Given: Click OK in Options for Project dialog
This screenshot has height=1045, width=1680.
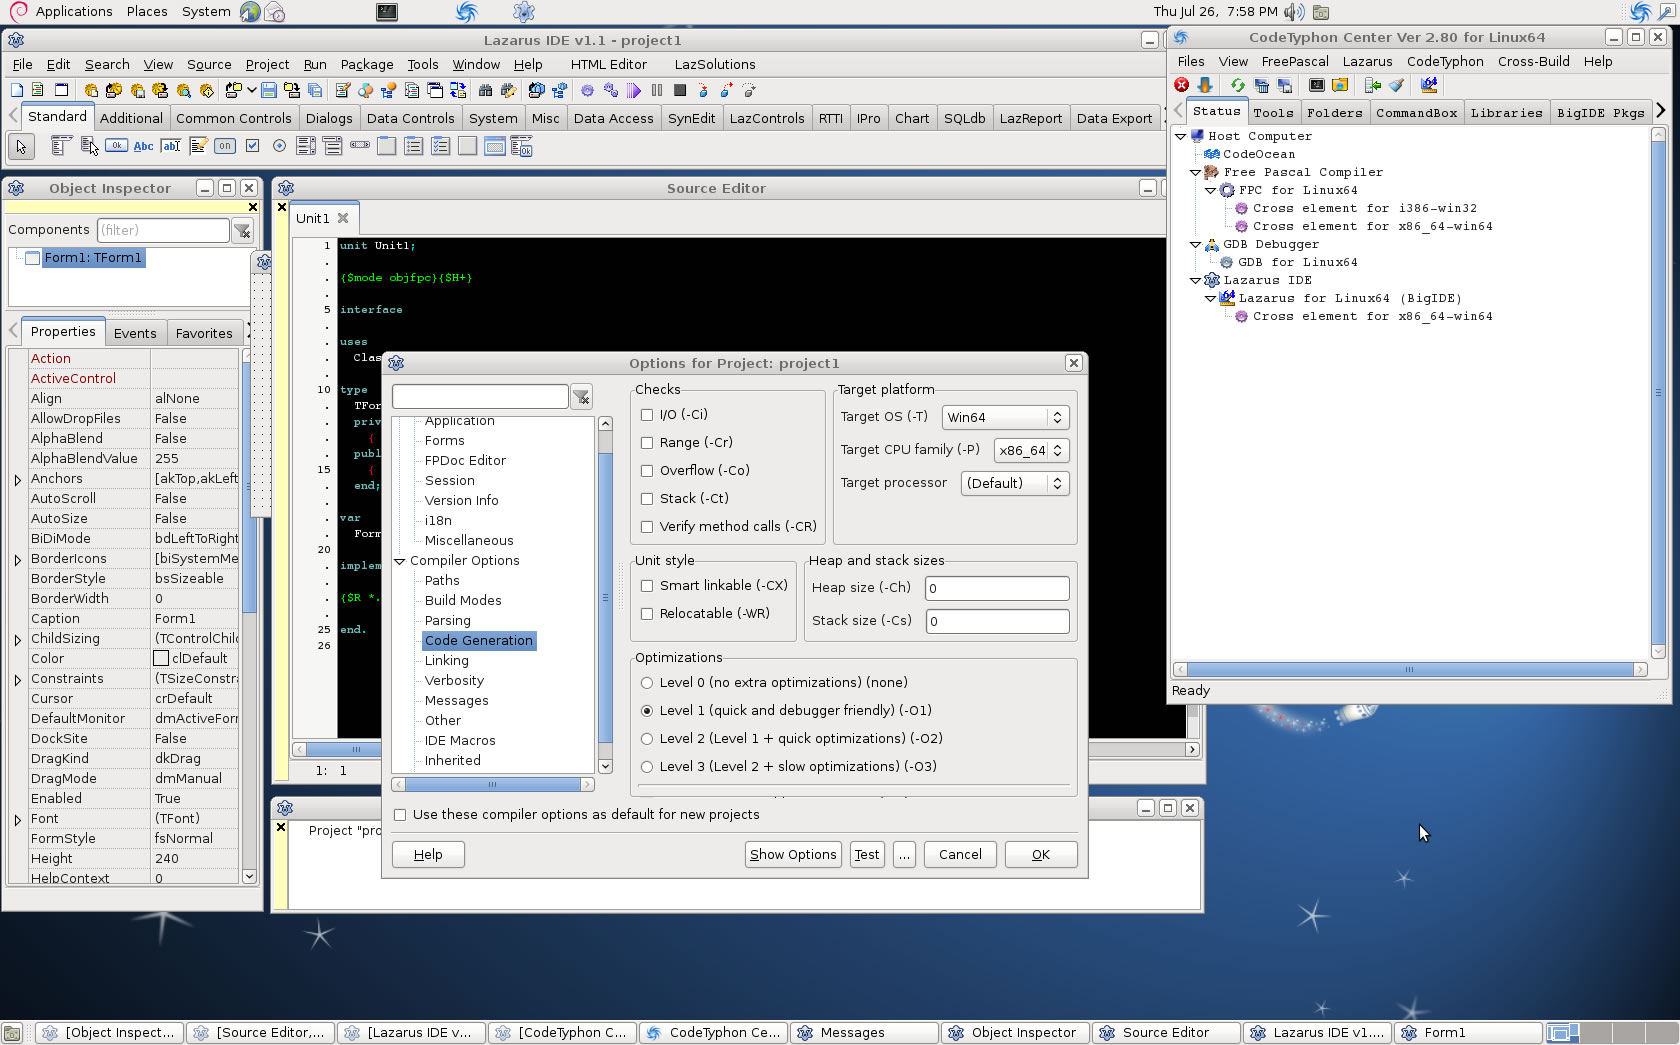Looking at the screenshot, I should 1041,855.
